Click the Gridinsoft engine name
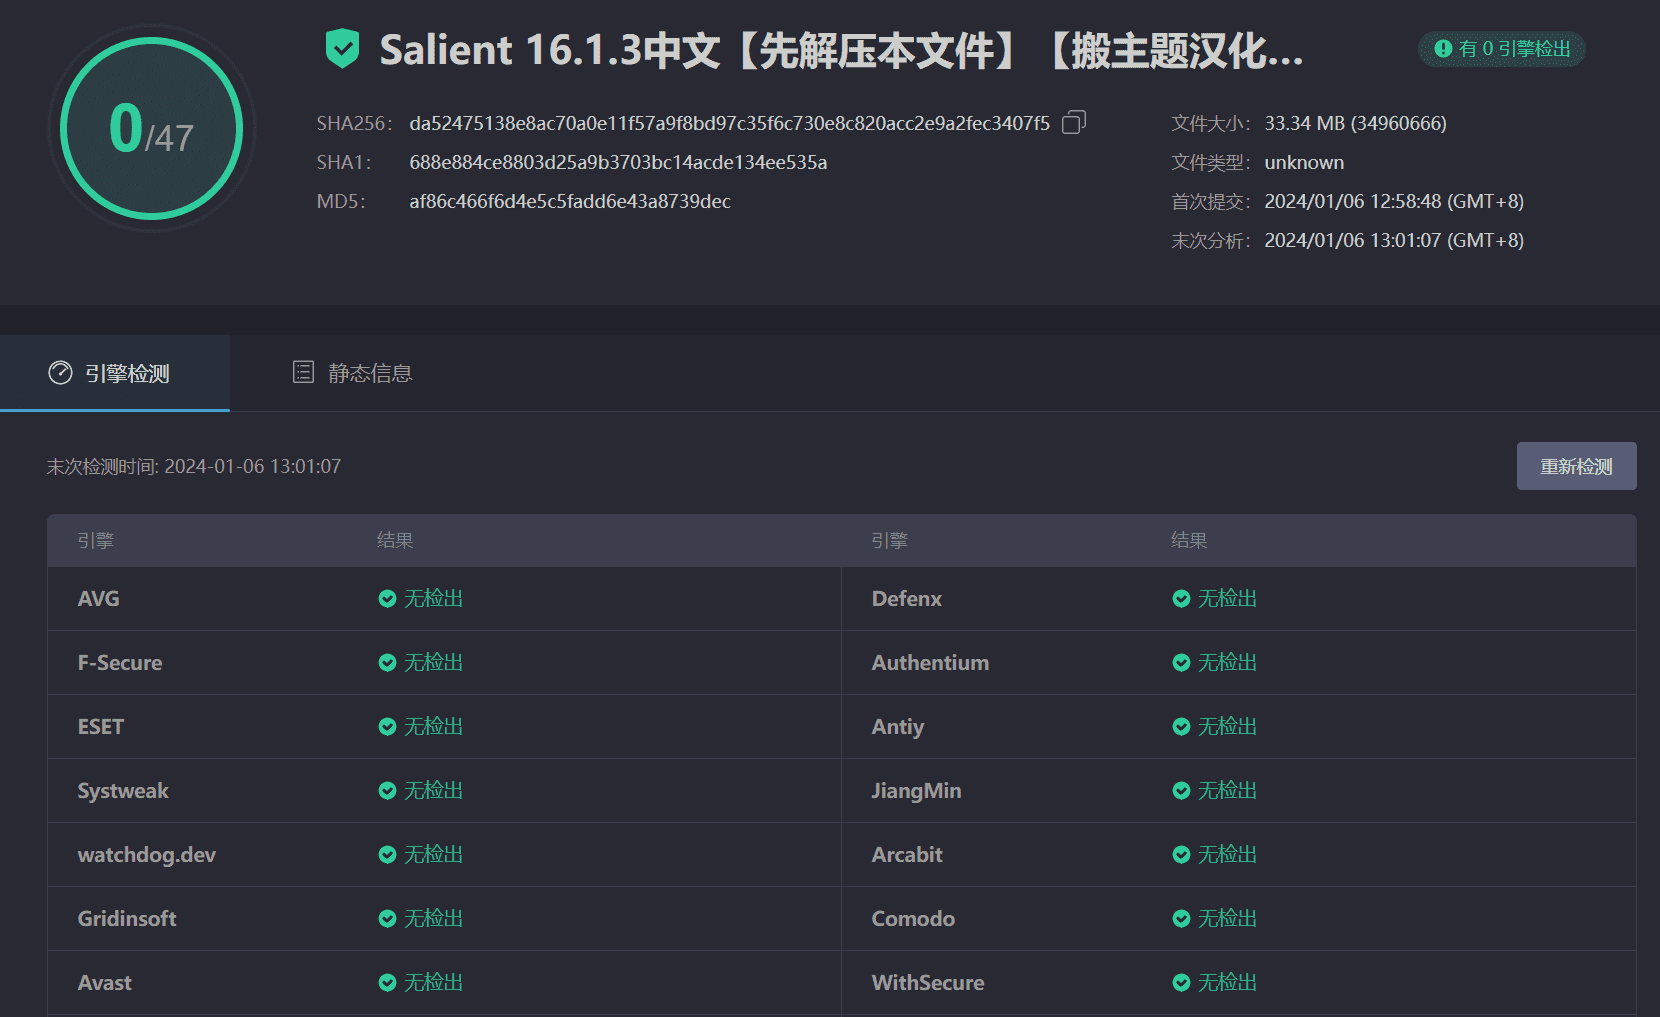1660x1017 pixels. click(x=127, y=919)
